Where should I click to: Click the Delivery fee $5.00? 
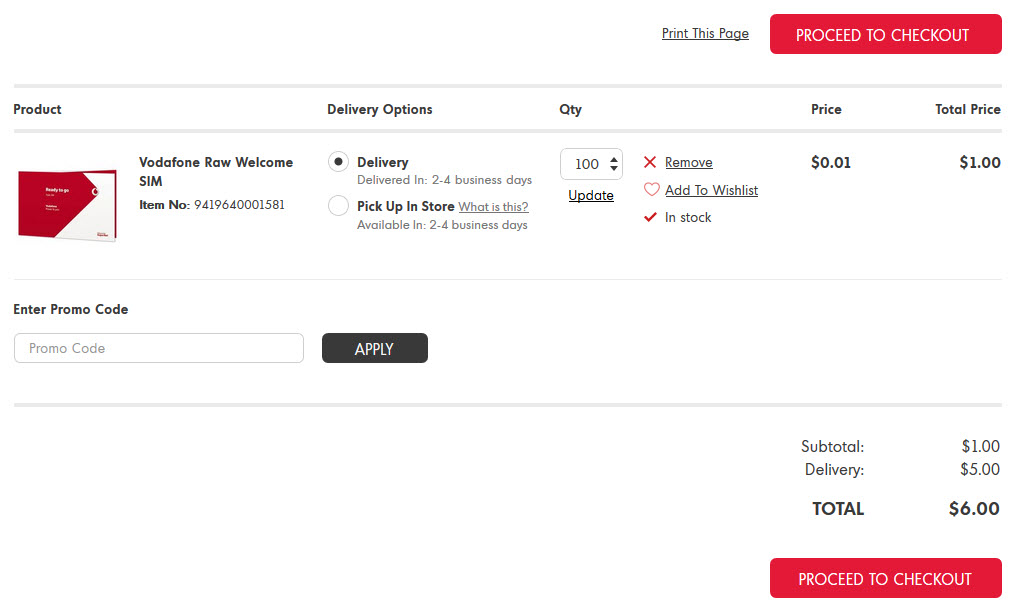980,470
